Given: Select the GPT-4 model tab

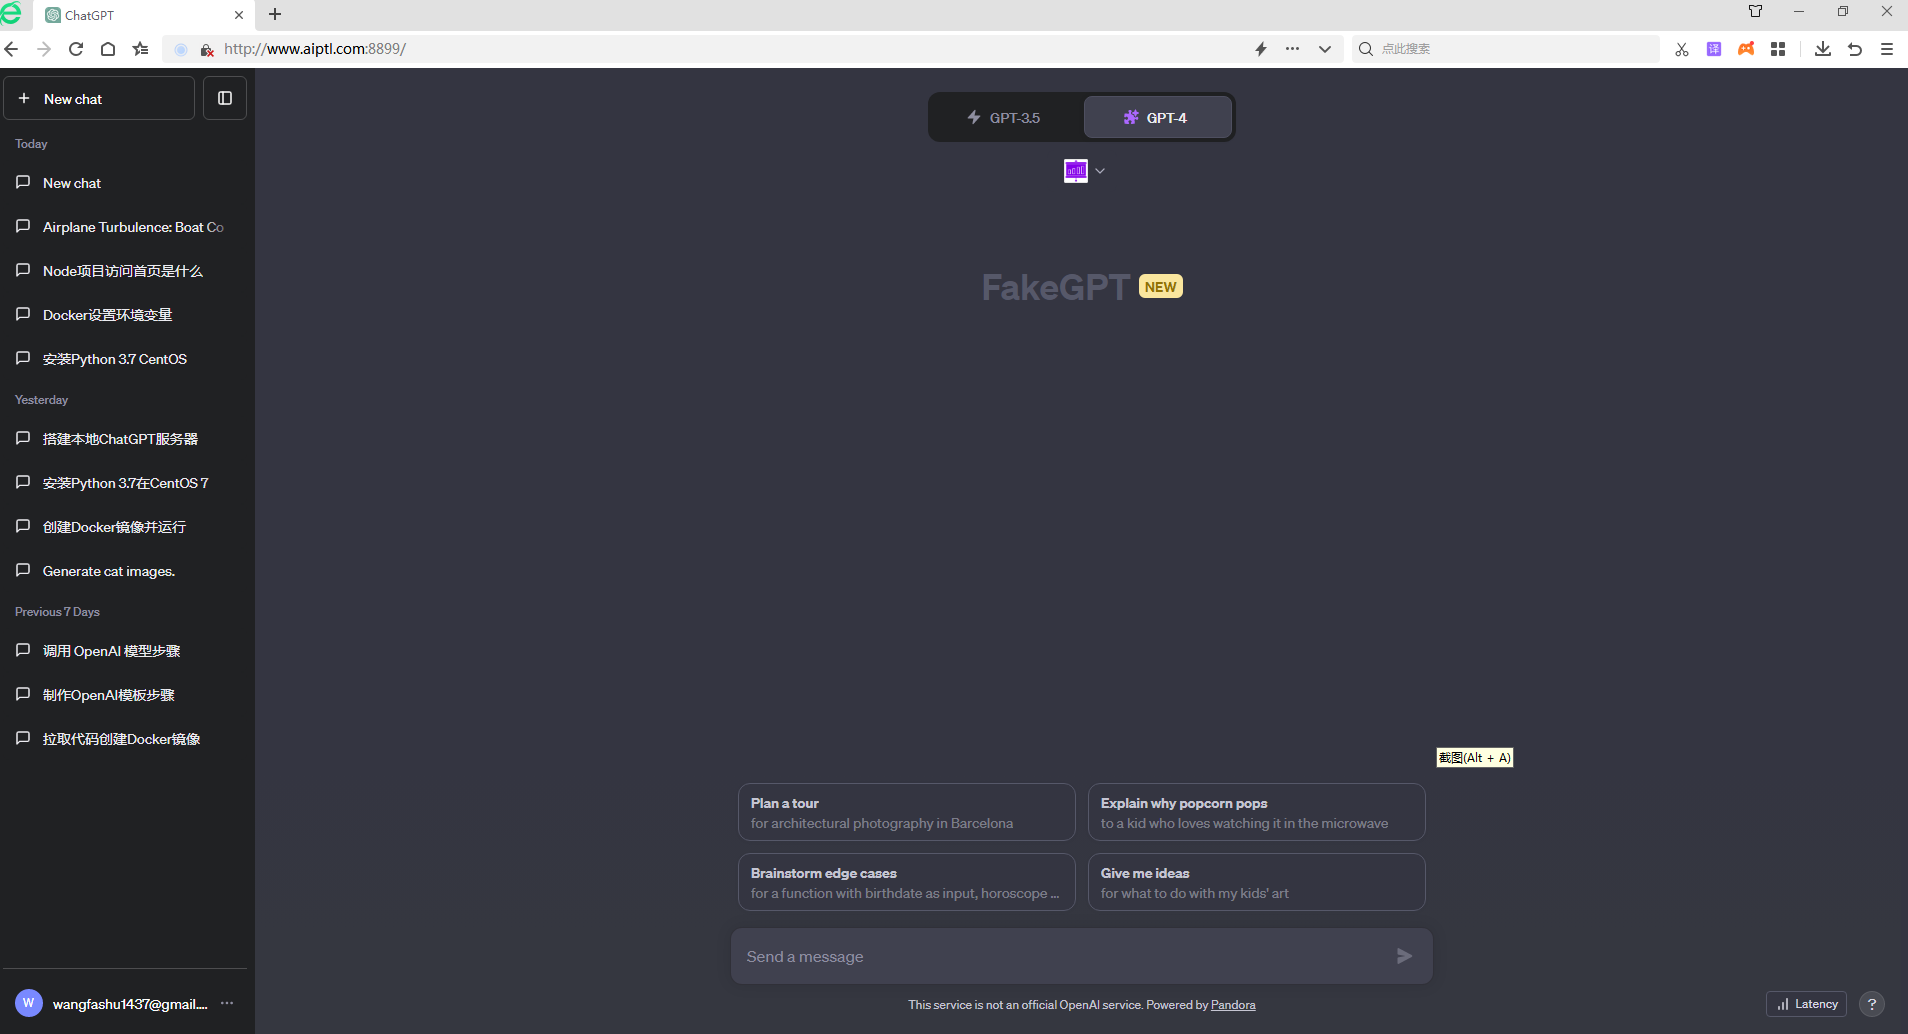Looking at the screenshot, I should 1157,117.
